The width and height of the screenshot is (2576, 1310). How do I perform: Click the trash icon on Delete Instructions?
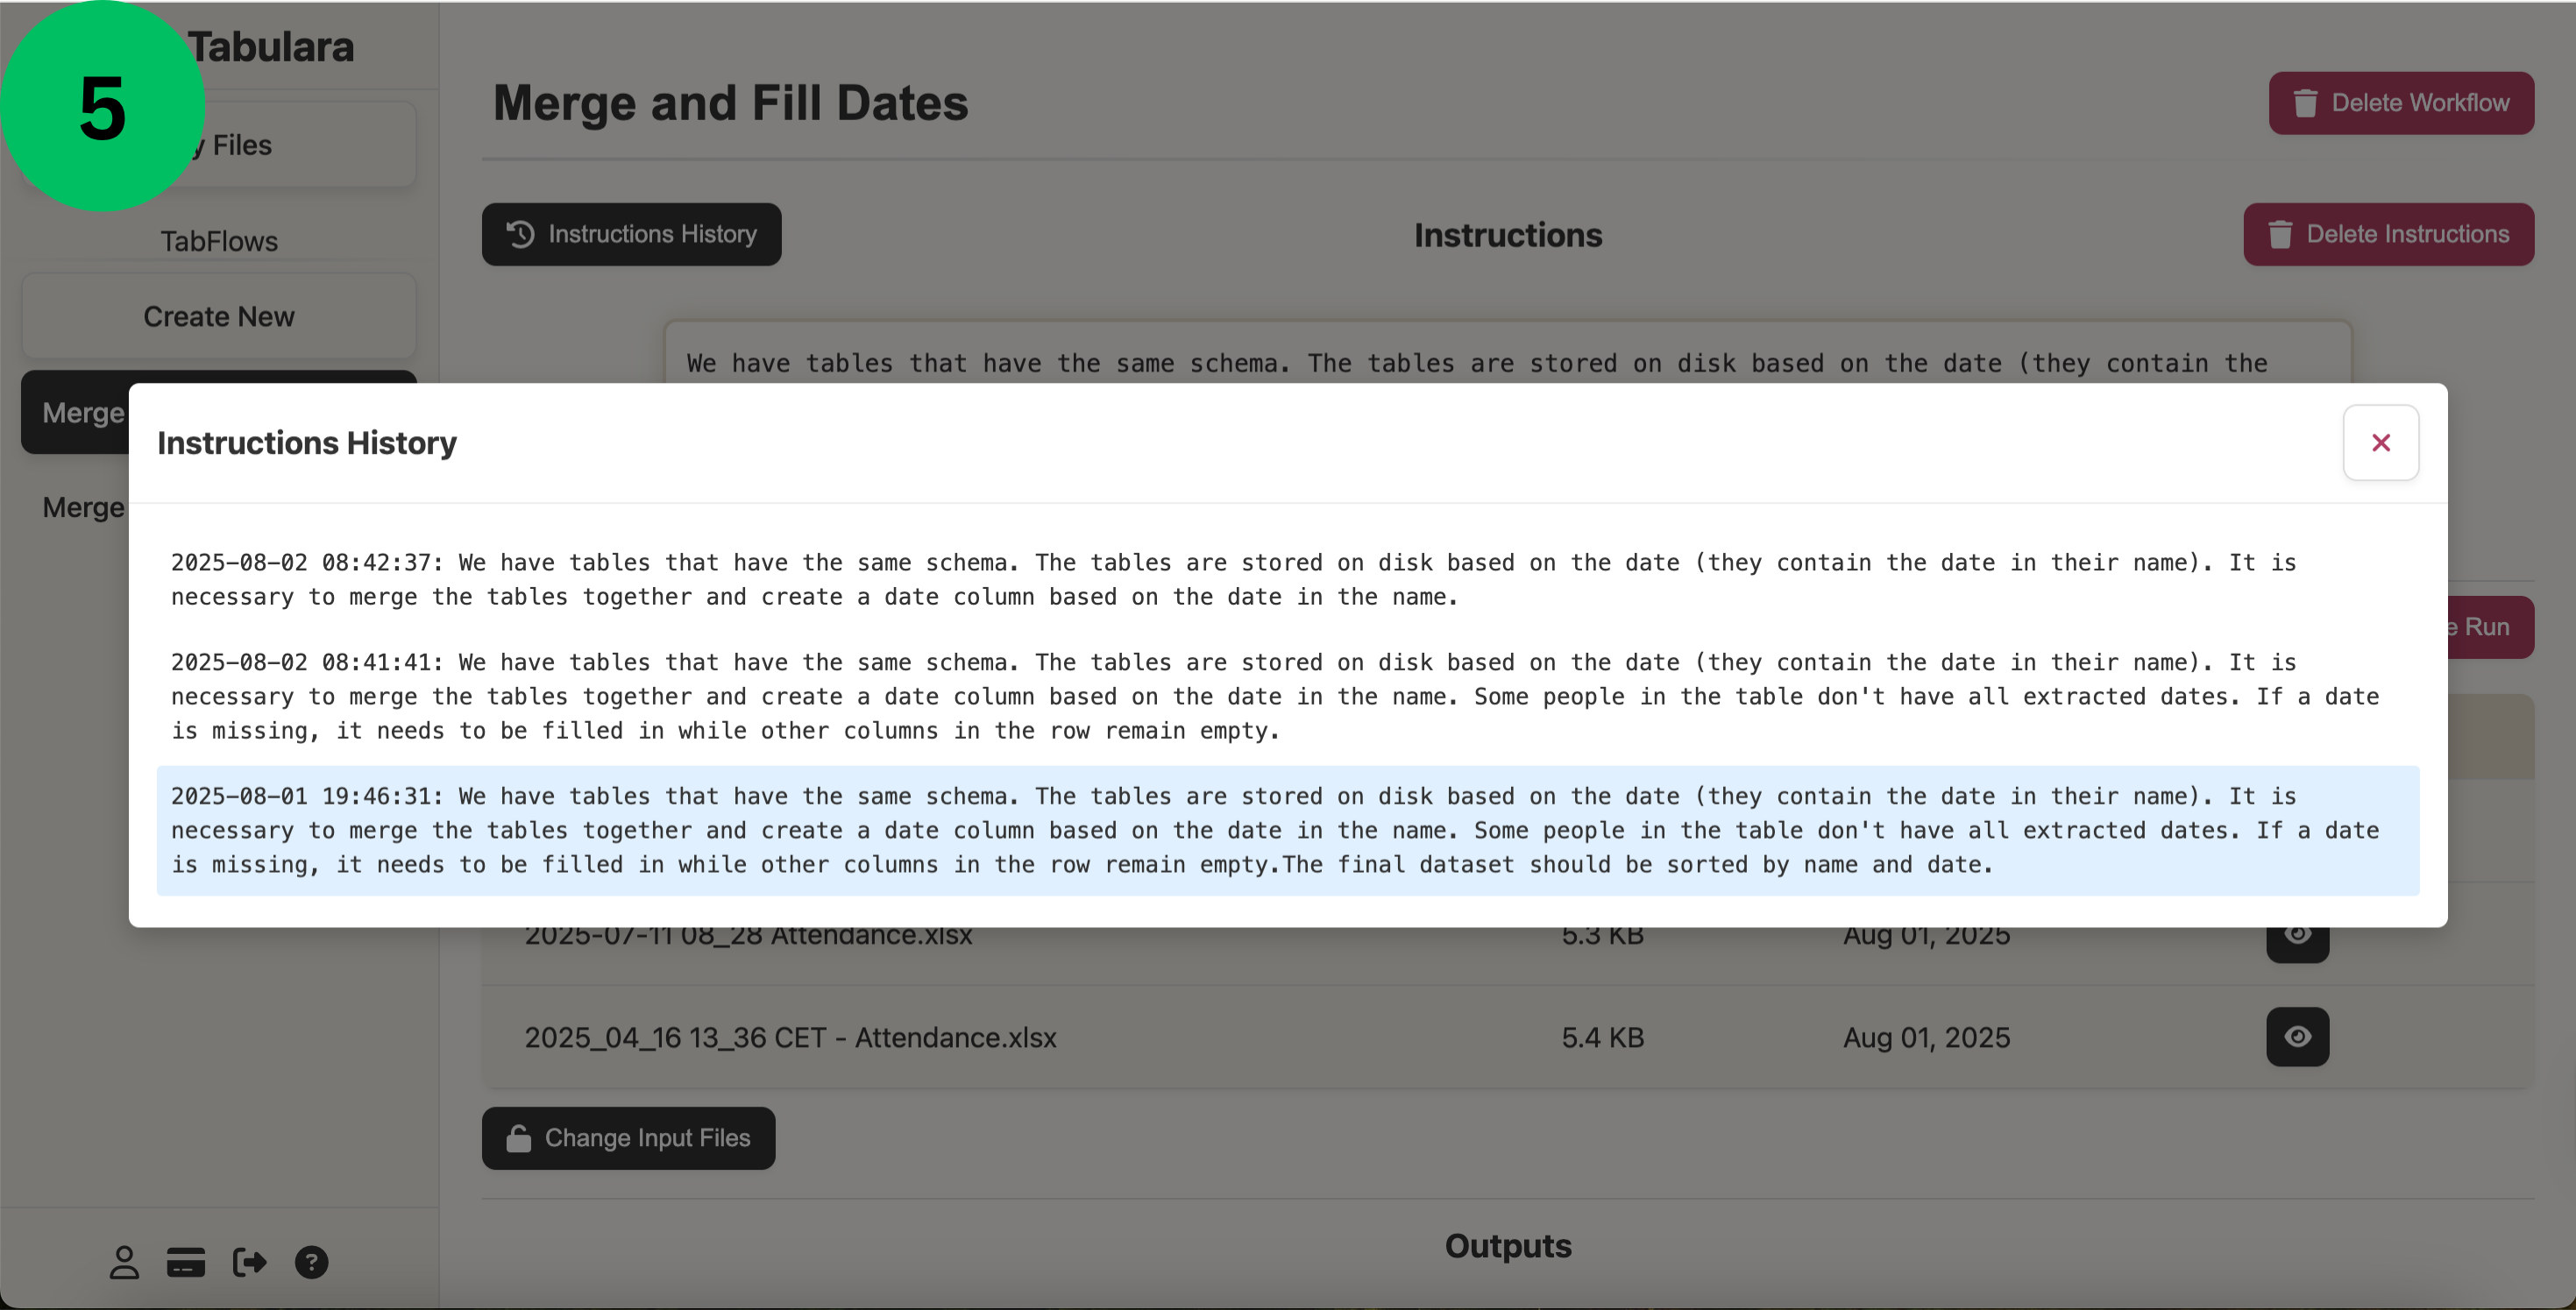click(2280, 234)
